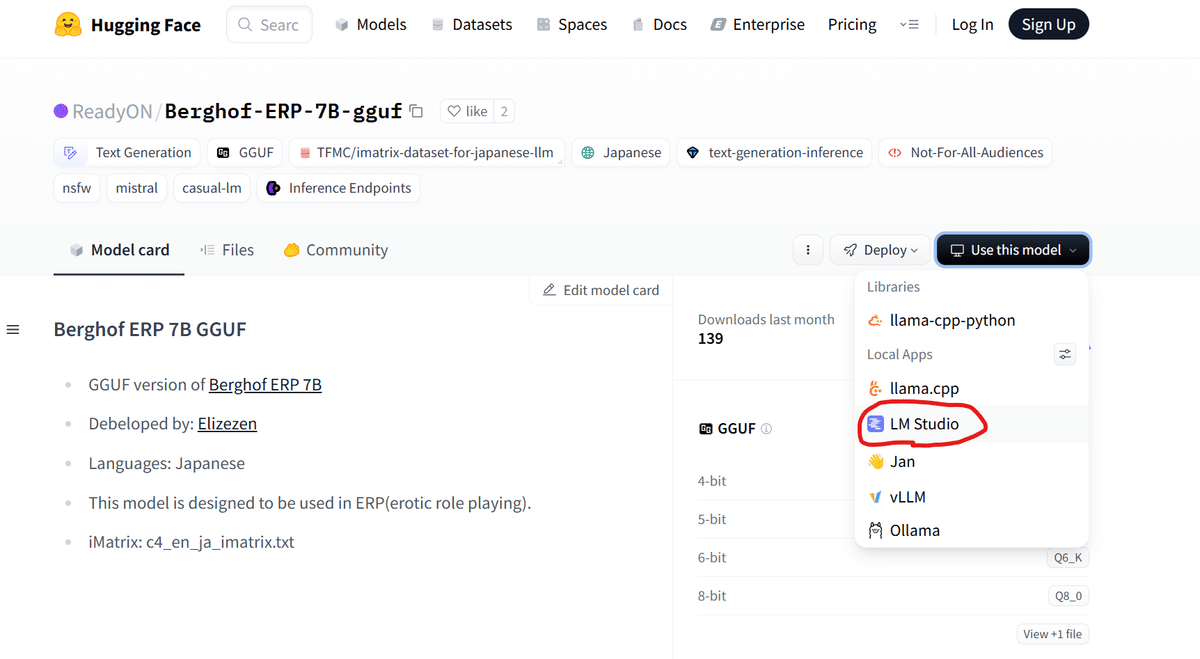This screenshot has height=659, width=1200.
Task: Select the Text Generation tag
Action: coord(127,153)
